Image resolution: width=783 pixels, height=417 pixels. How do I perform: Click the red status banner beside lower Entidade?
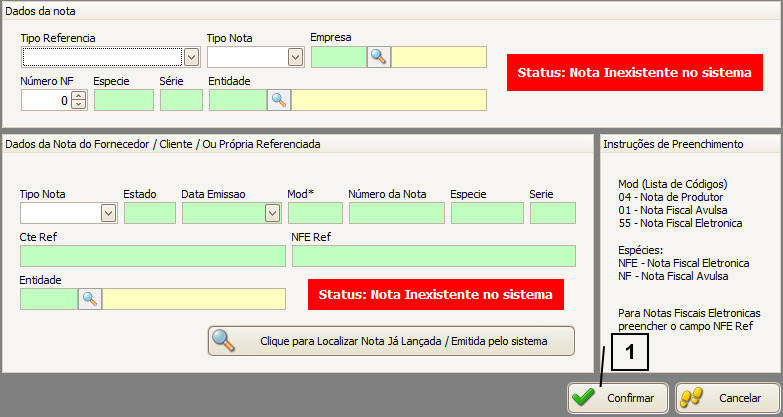436,295
